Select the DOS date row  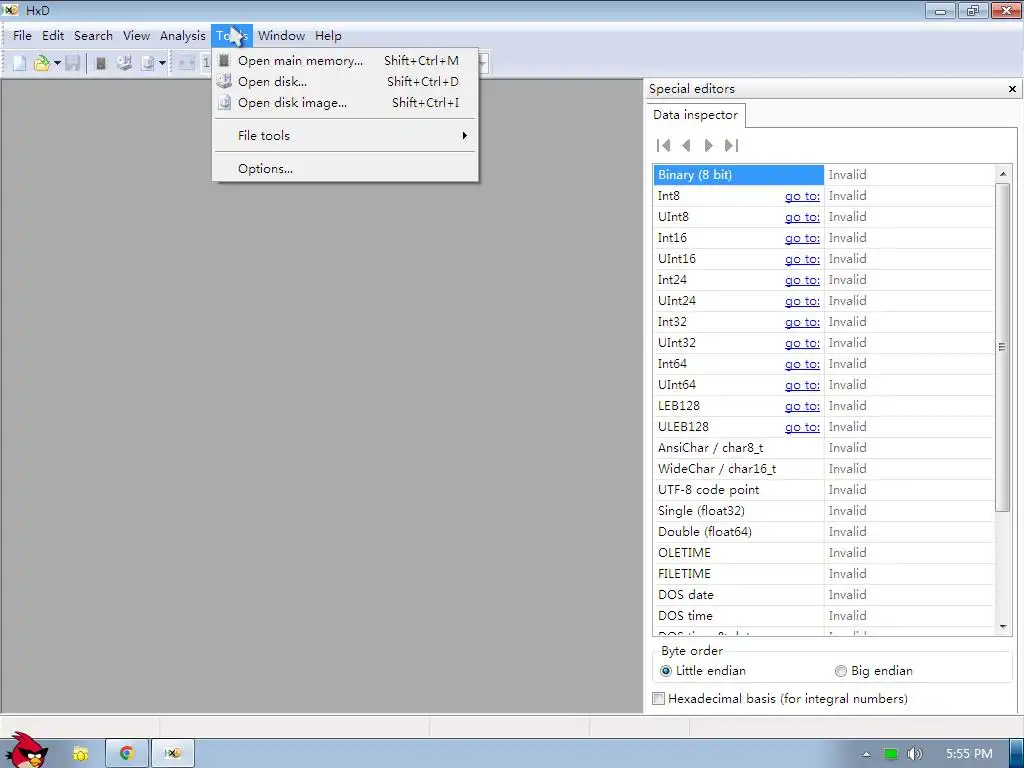click(823, 595)
